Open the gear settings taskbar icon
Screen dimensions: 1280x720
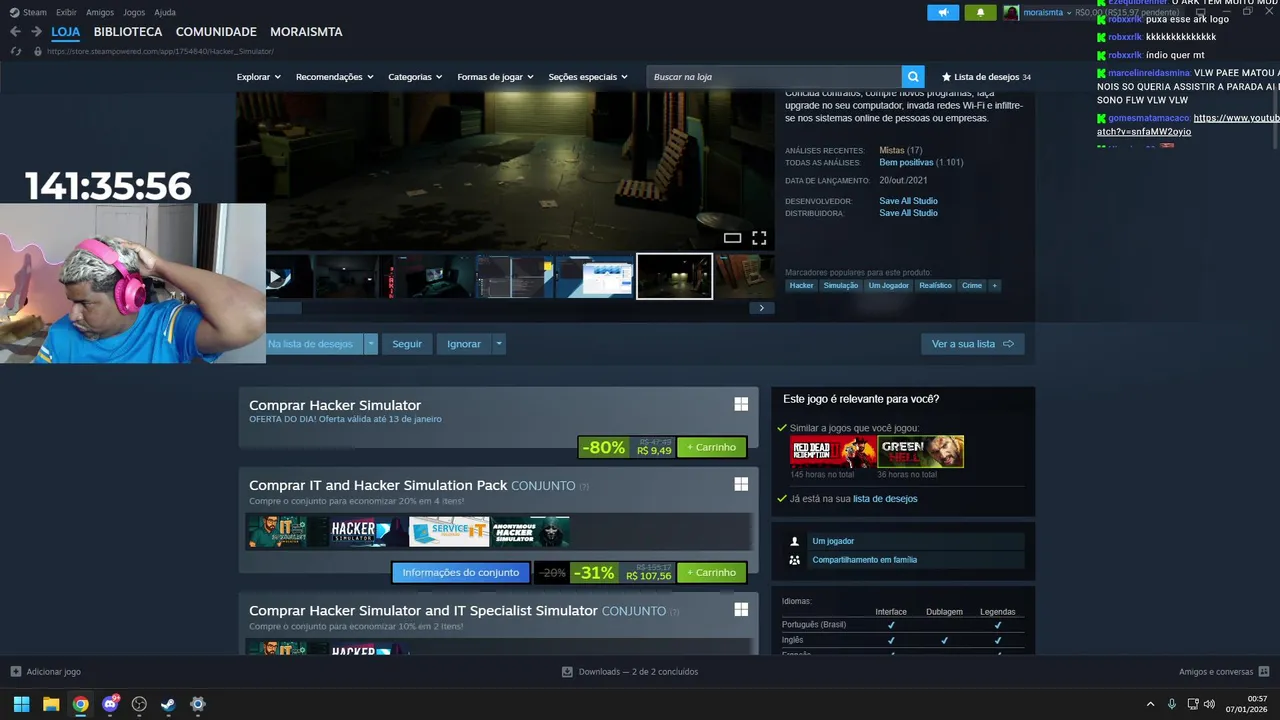point(198,704)
